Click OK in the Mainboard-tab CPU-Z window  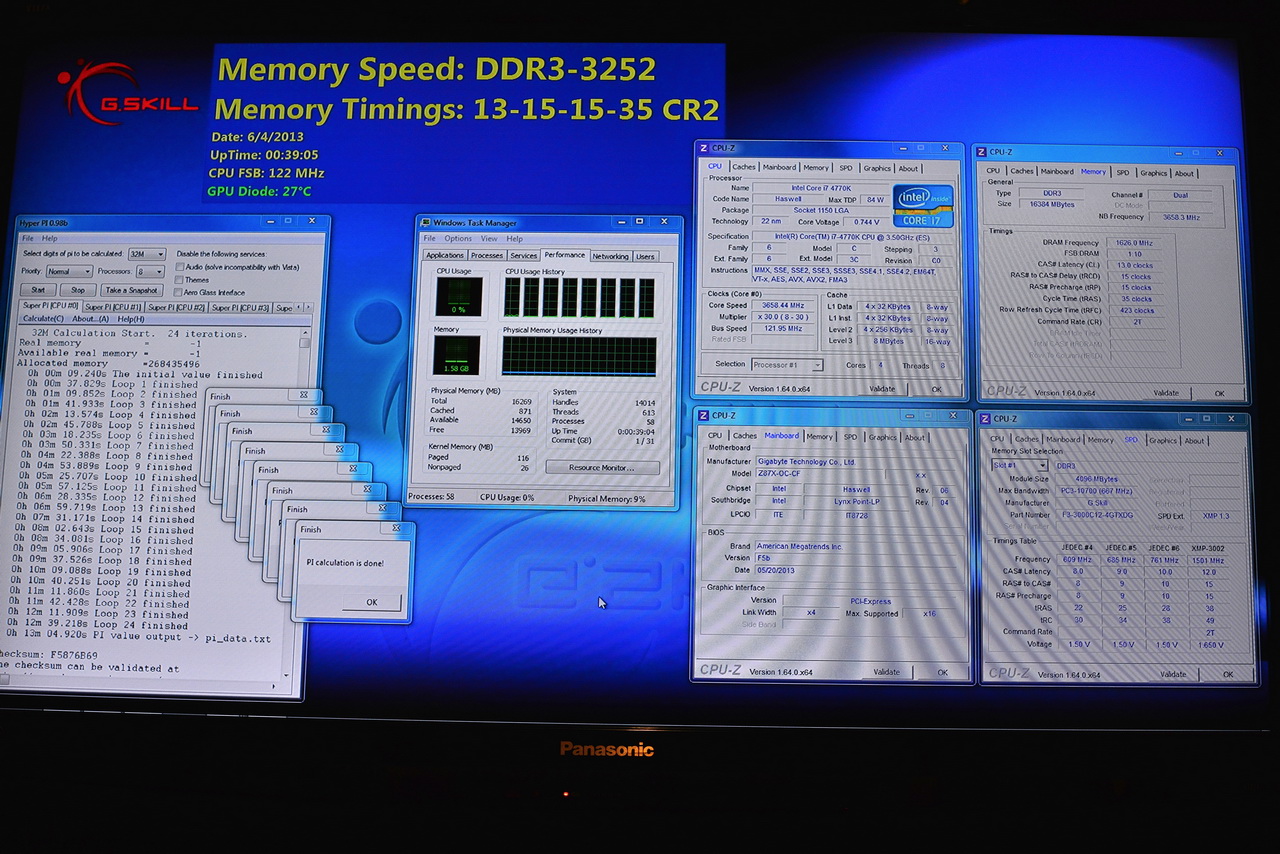[x=942, y=672]
